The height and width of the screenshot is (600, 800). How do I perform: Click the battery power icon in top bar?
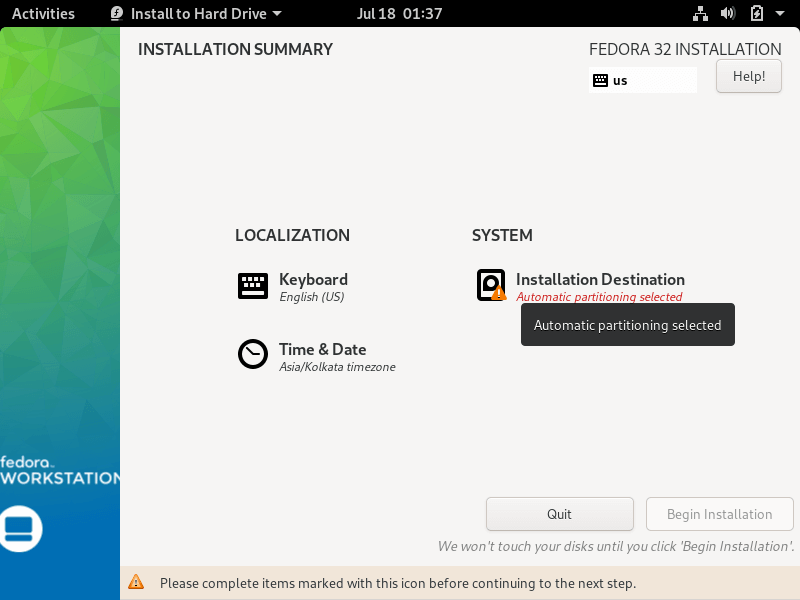757,13
